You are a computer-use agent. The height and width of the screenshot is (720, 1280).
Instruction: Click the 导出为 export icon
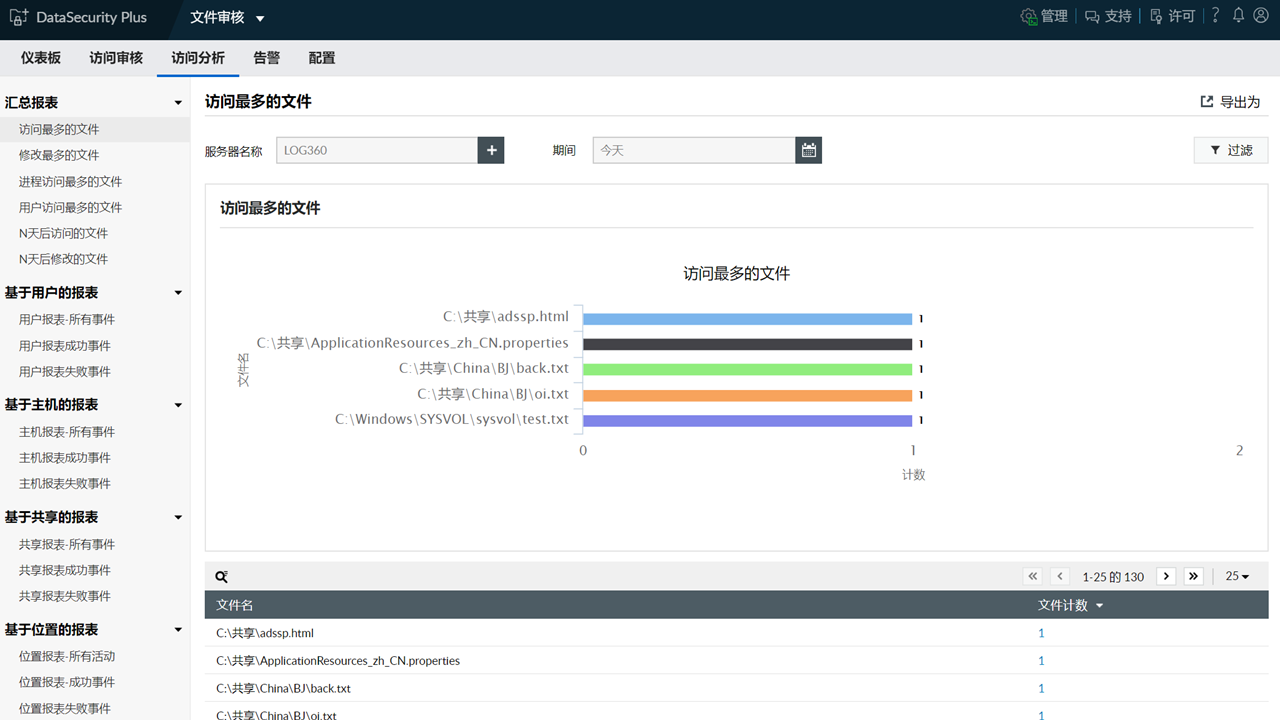click(1207, 101)
